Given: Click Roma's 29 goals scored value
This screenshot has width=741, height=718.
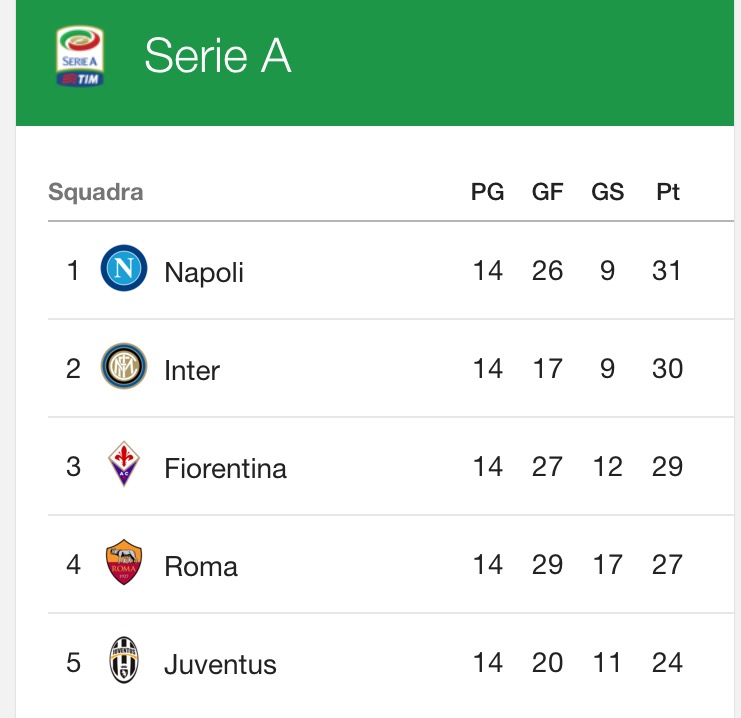Looking at the screenshot, I should pos(547,564).
